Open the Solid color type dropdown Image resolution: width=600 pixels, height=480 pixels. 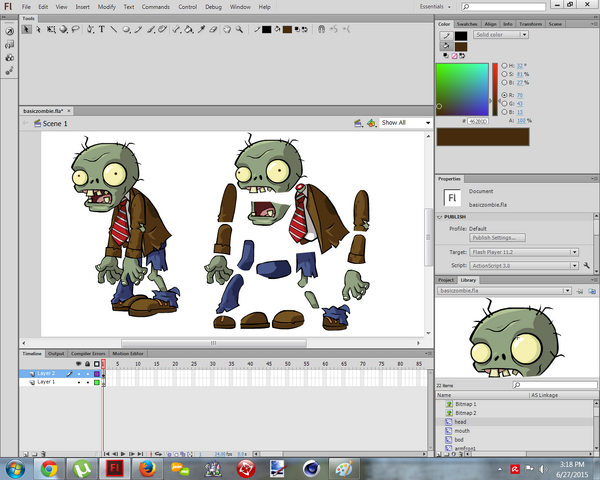click(x=501, y=34)
